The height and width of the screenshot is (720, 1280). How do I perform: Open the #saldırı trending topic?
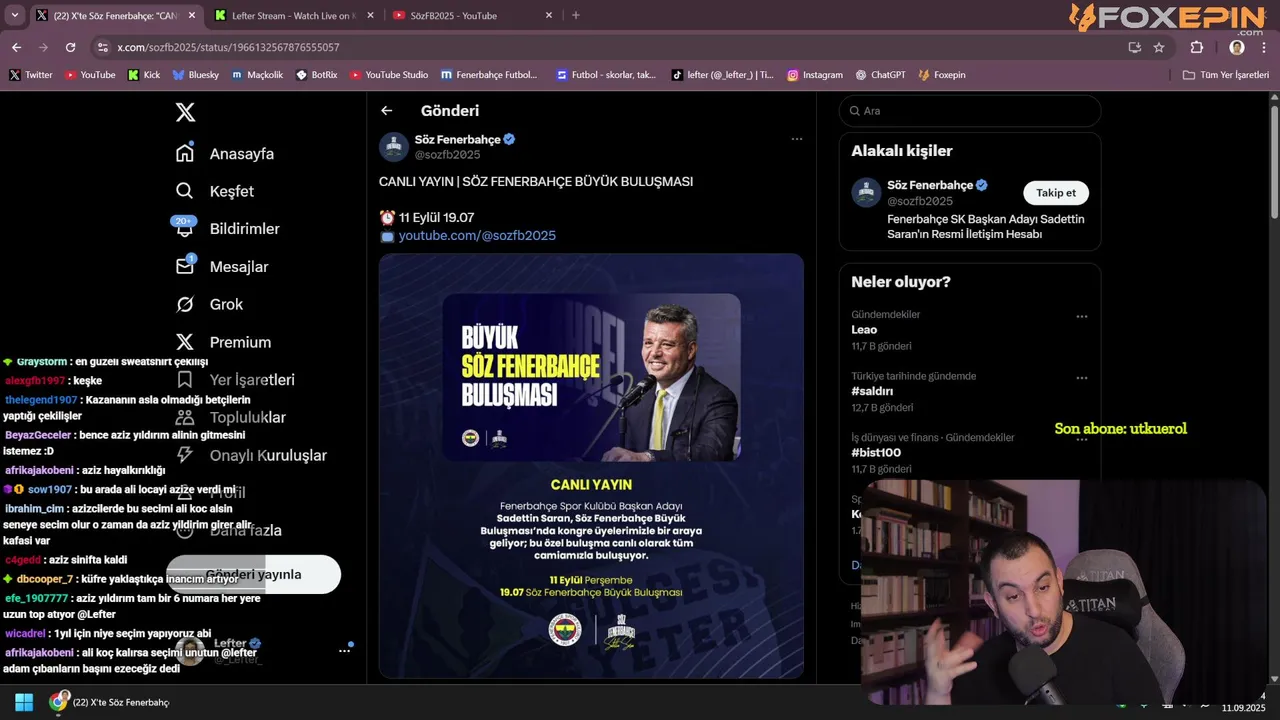(872, 391)
